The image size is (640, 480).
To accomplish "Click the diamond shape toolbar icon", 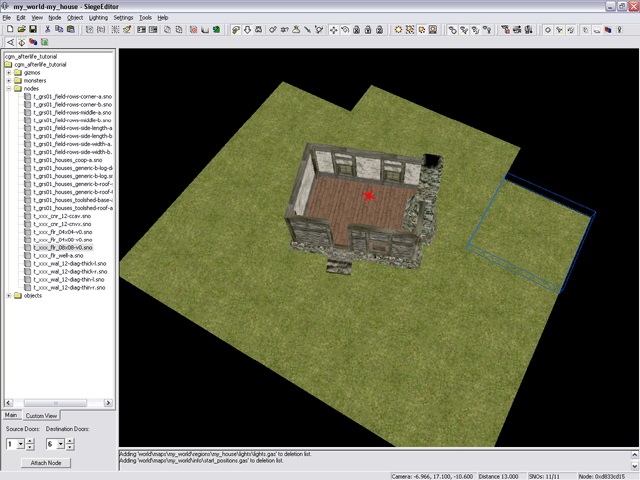I will [548, 30].
